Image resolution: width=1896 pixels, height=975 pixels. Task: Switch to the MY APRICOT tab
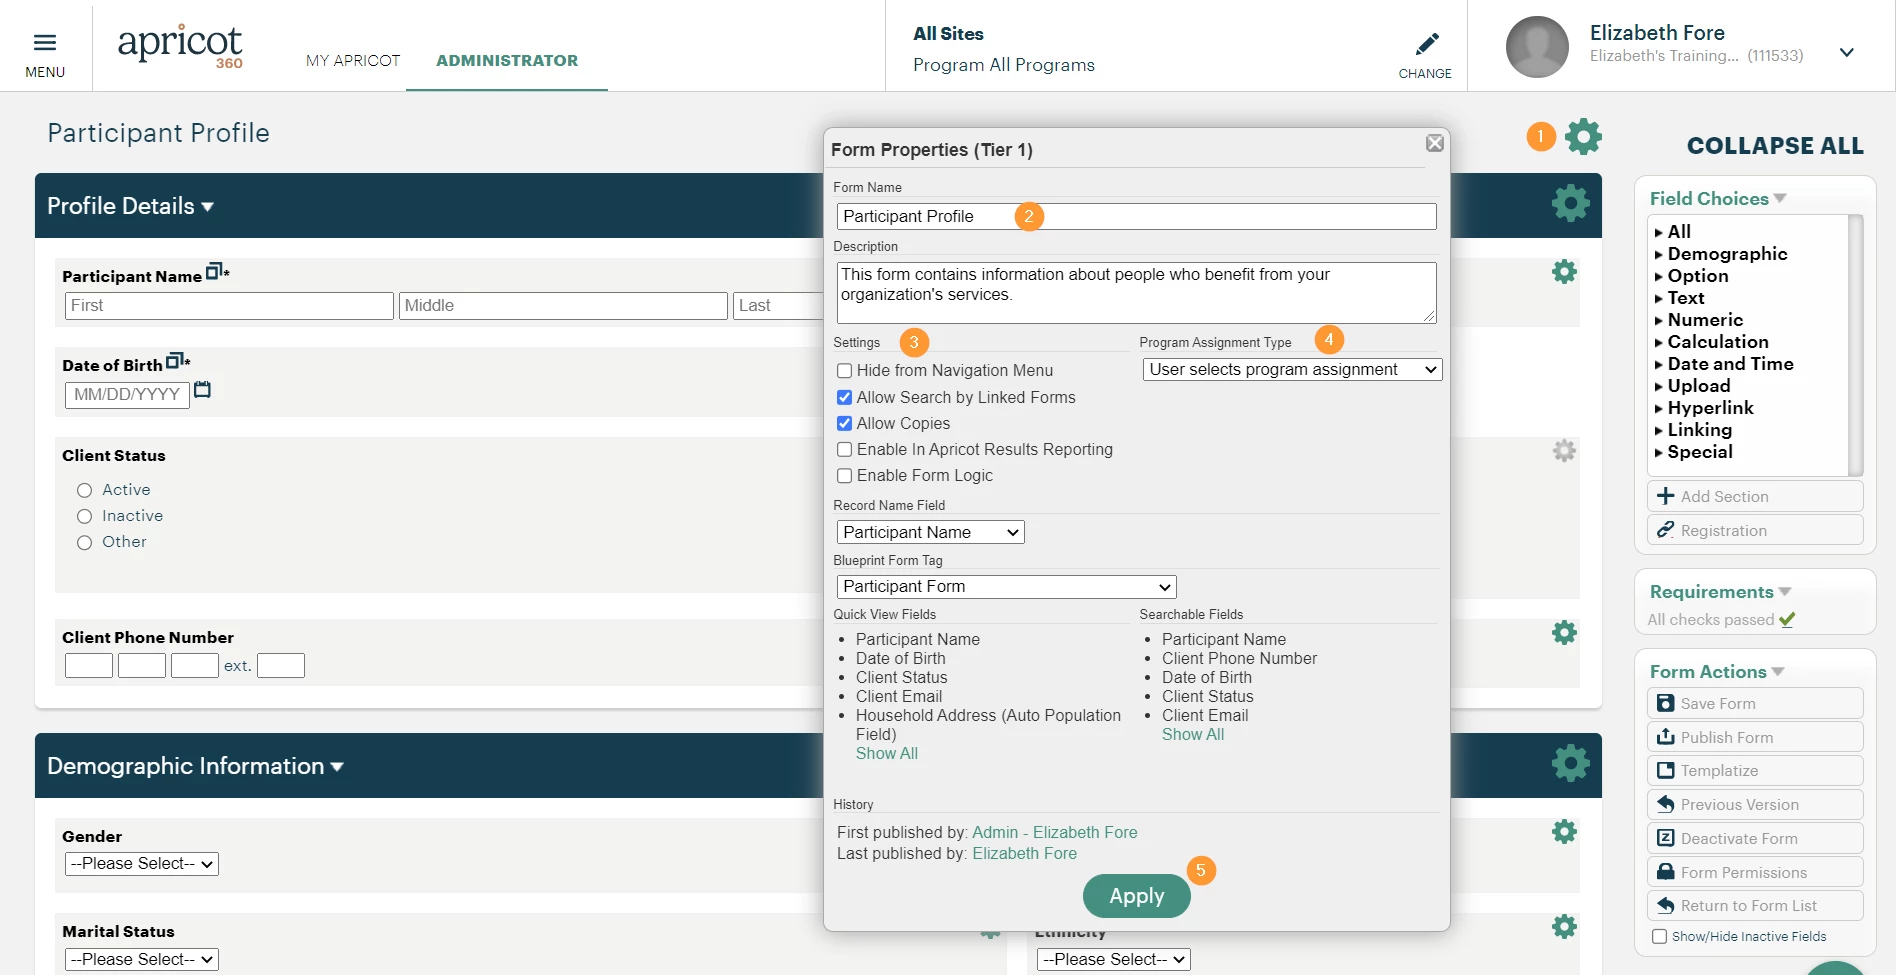pos(353,61)
